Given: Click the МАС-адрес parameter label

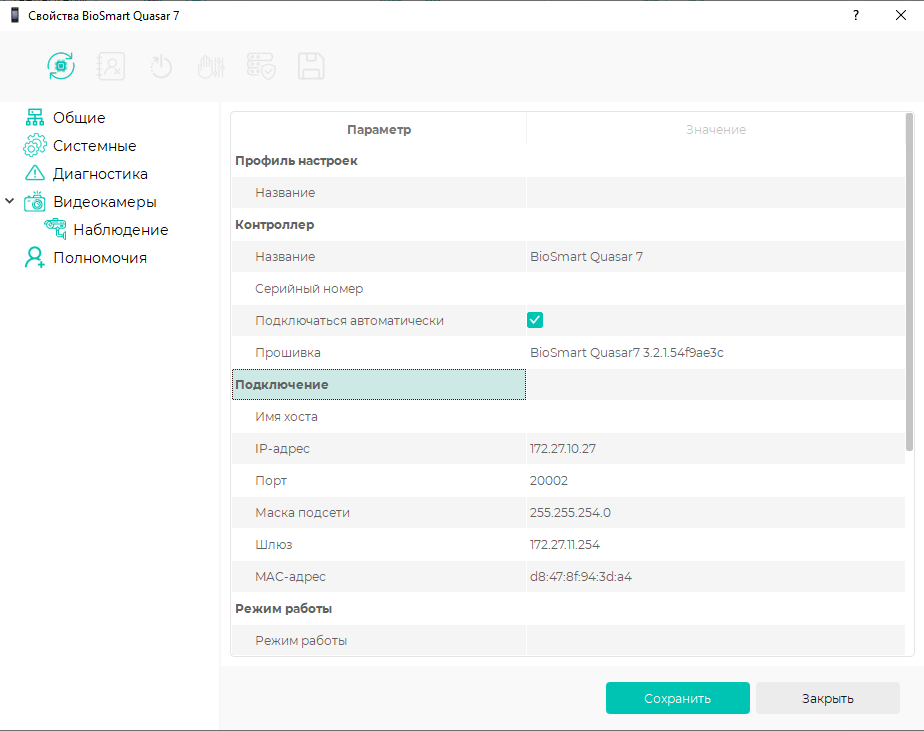Looking at the screenshot, I should coord(290,577).
